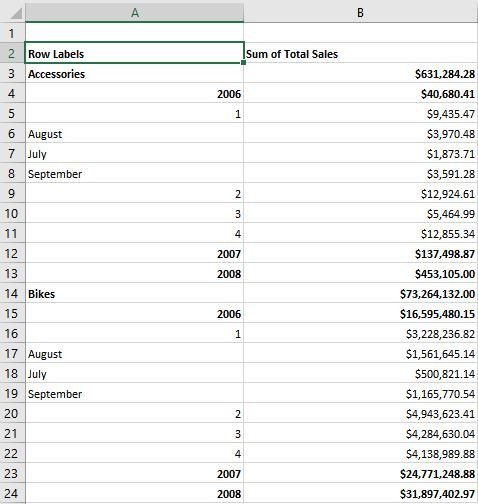Select the Accessories category cell
This screenshot has height=504, width=478.
click(134, 73)
